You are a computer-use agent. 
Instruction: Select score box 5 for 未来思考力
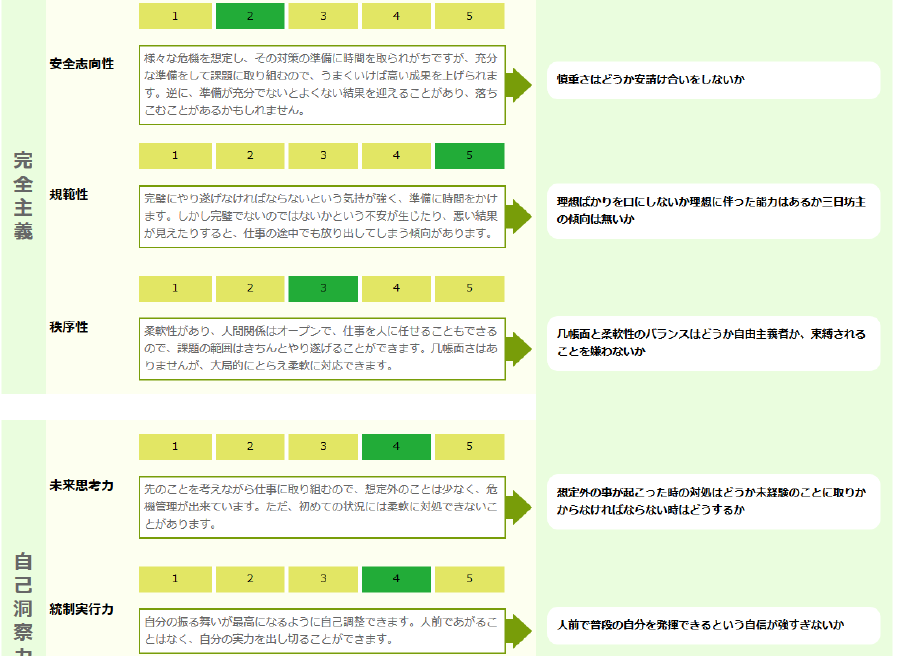pyautogui.click(x=470, y=447)
